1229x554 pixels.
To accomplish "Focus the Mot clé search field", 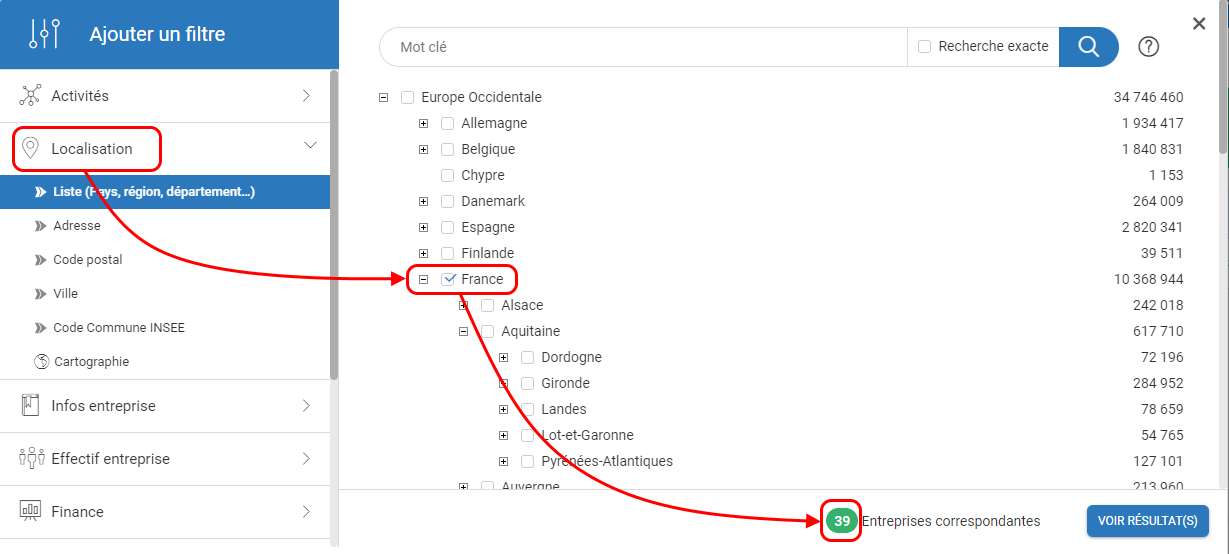I will coord(640,47).
